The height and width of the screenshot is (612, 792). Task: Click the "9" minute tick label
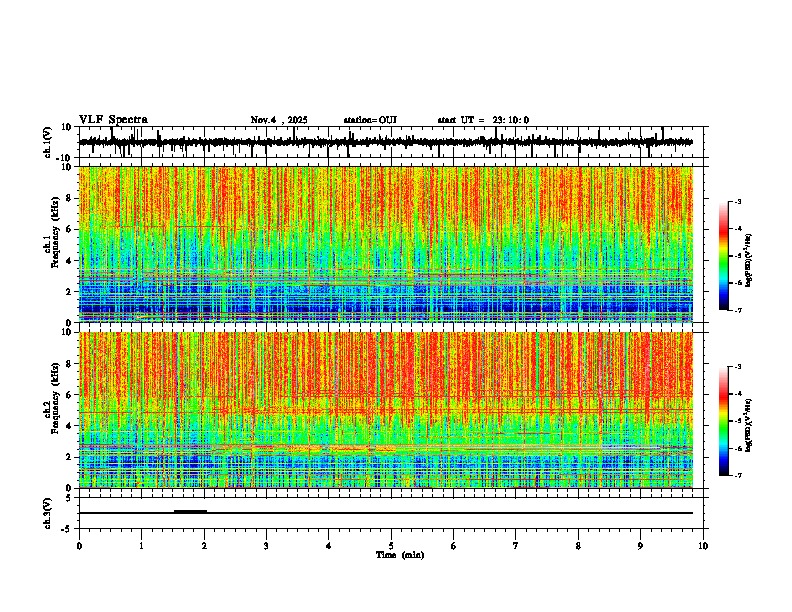(x=640, y=546)
